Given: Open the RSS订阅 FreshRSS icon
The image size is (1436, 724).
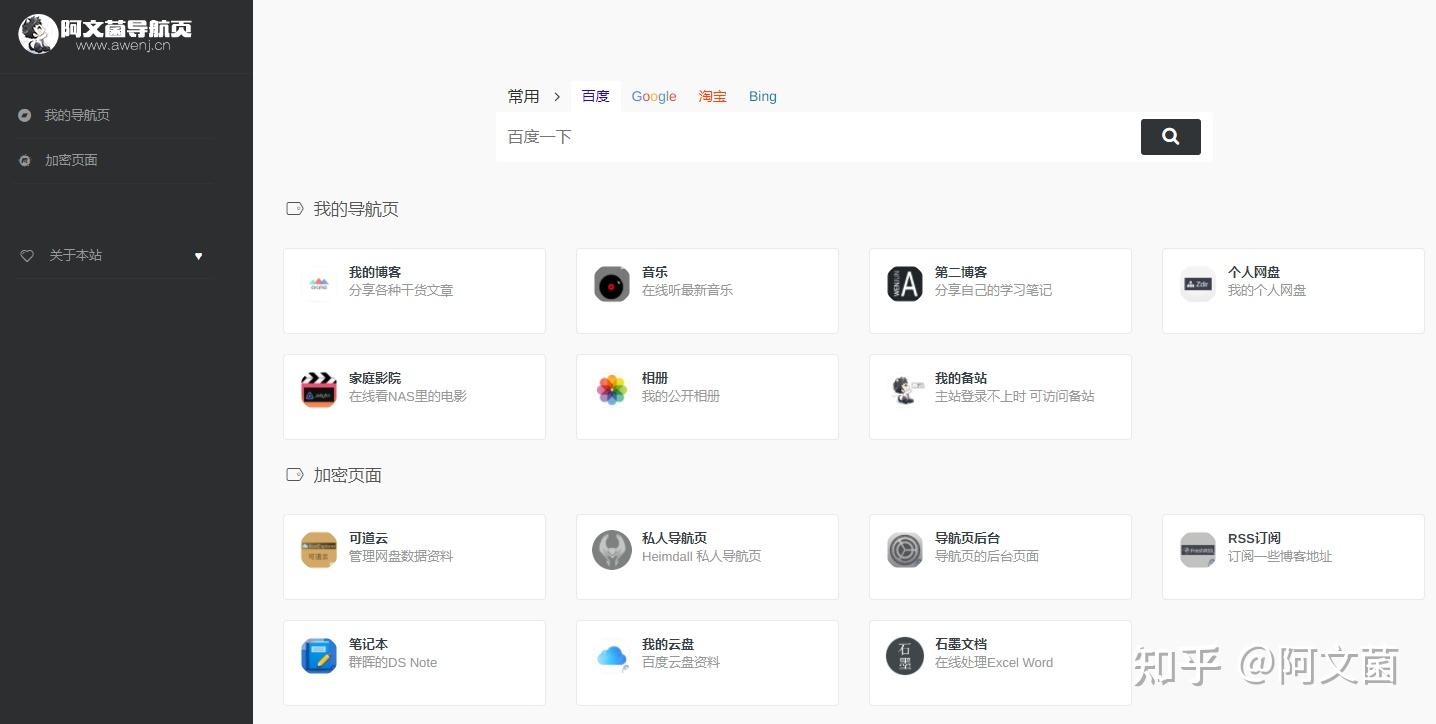Looking at the screenshot, I should coord(1198,550).
